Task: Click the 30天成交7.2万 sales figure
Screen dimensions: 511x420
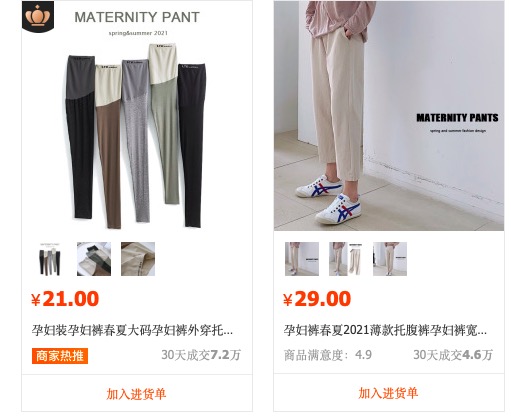Action: pos(201,355)
